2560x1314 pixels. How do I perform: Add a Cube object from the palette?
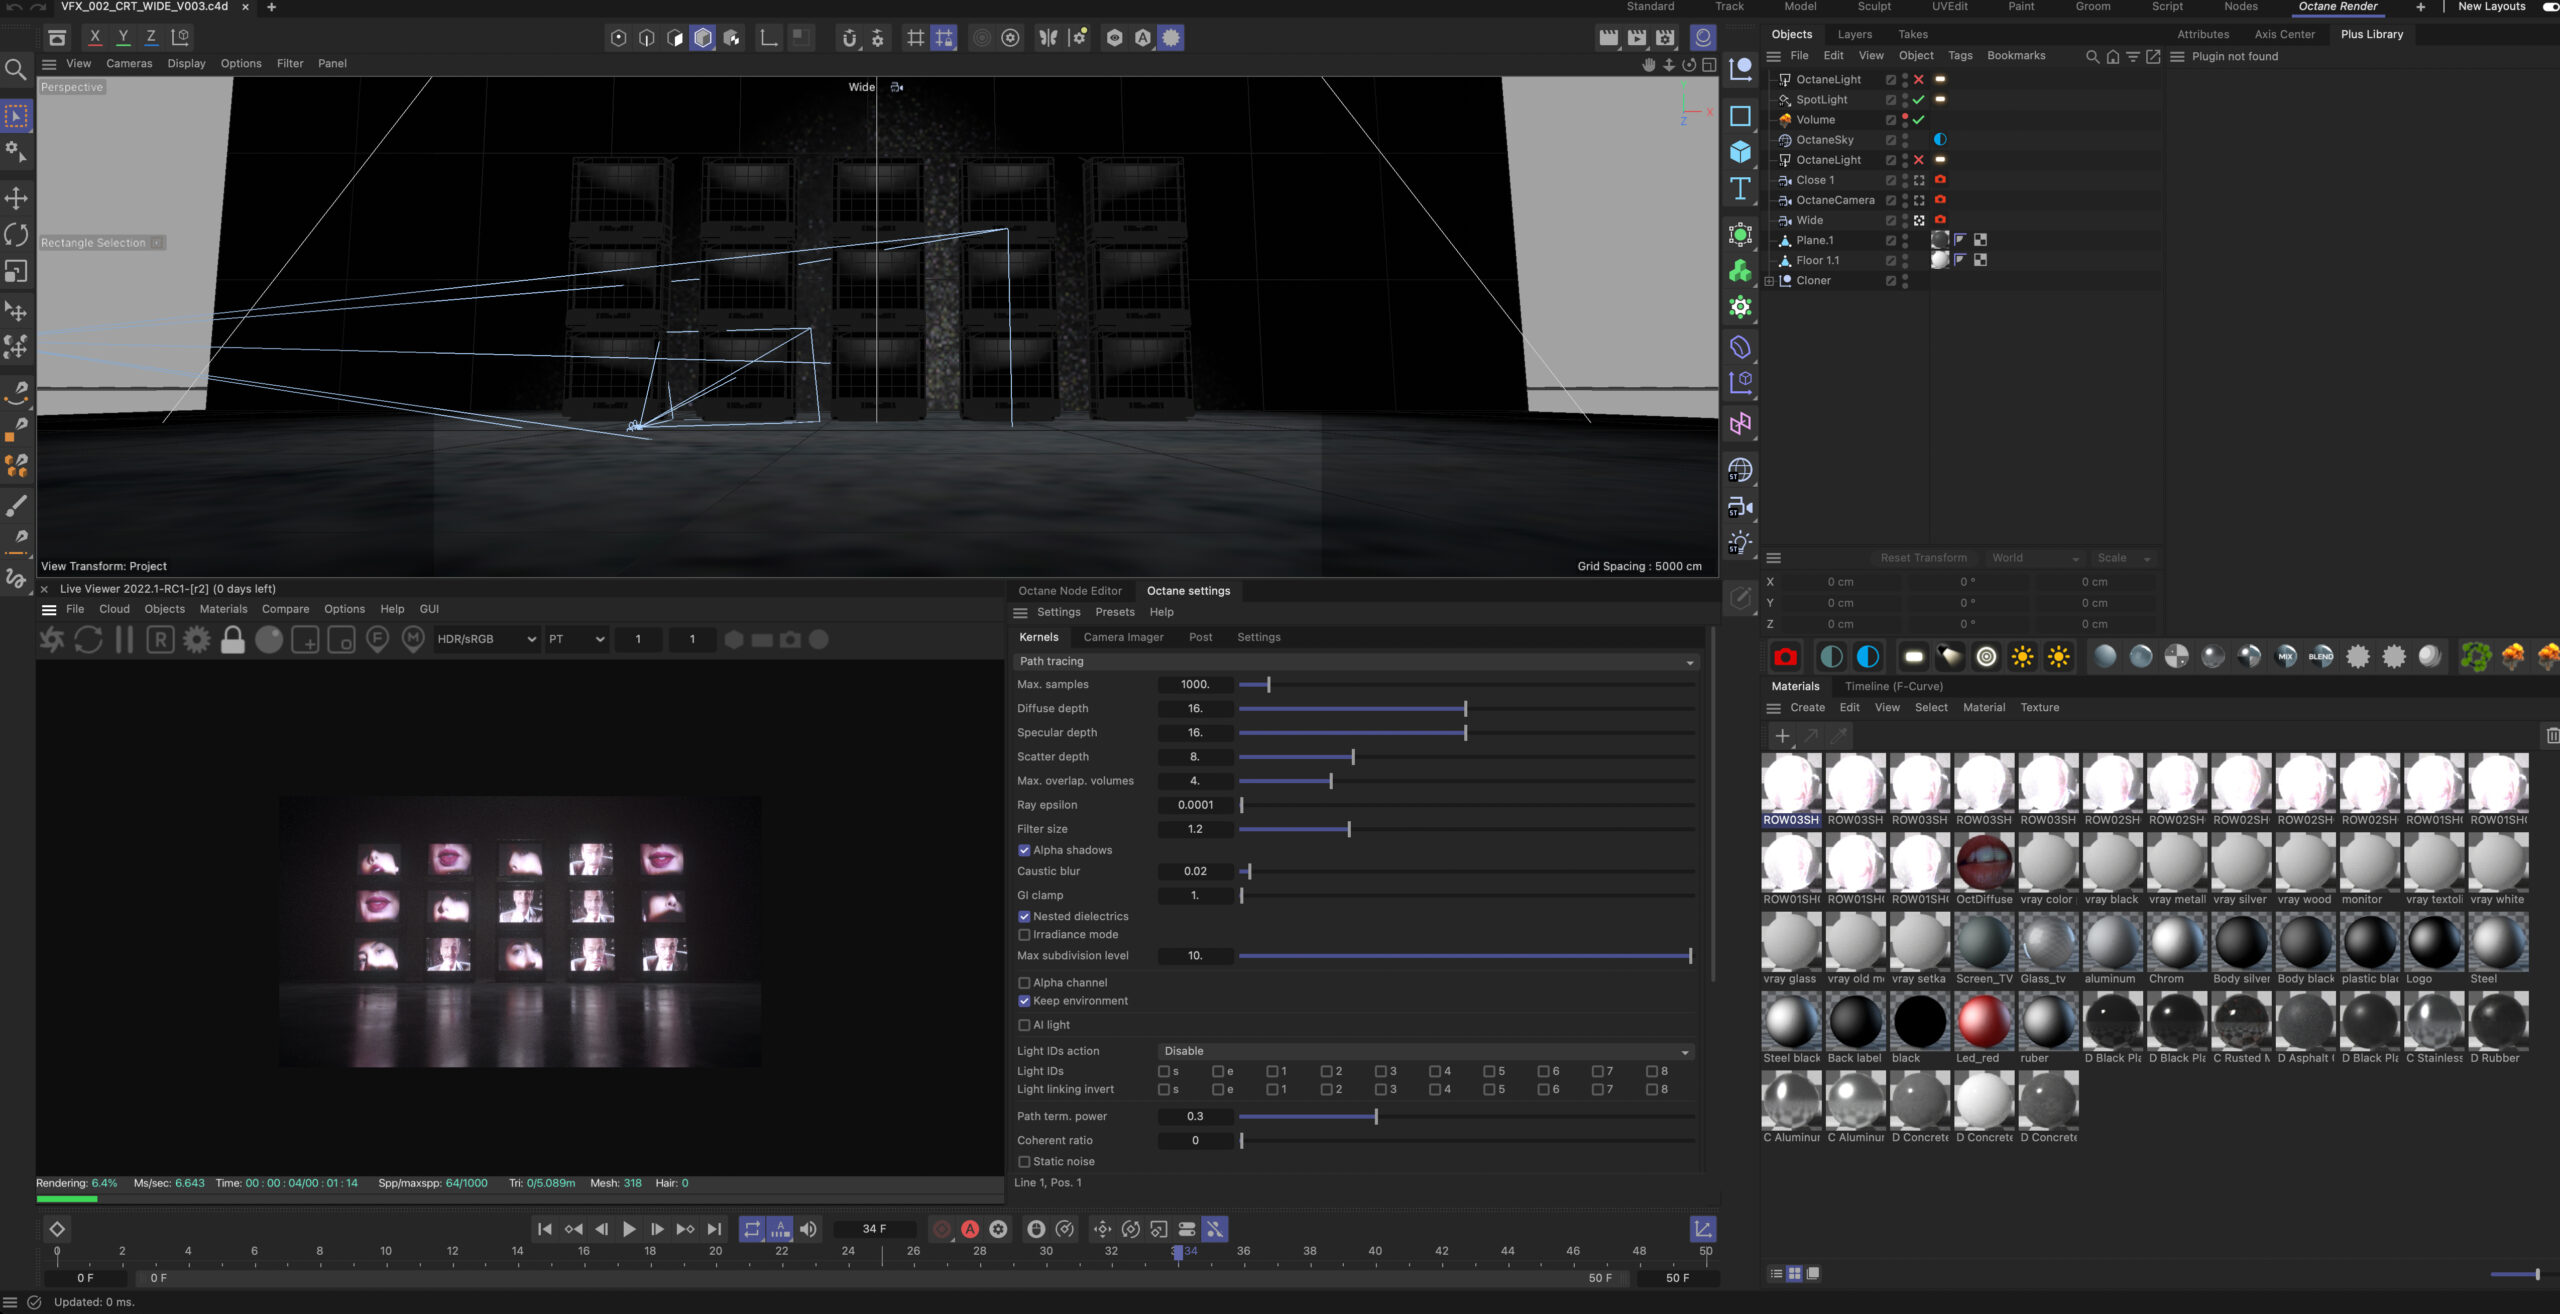(1740, 152)
